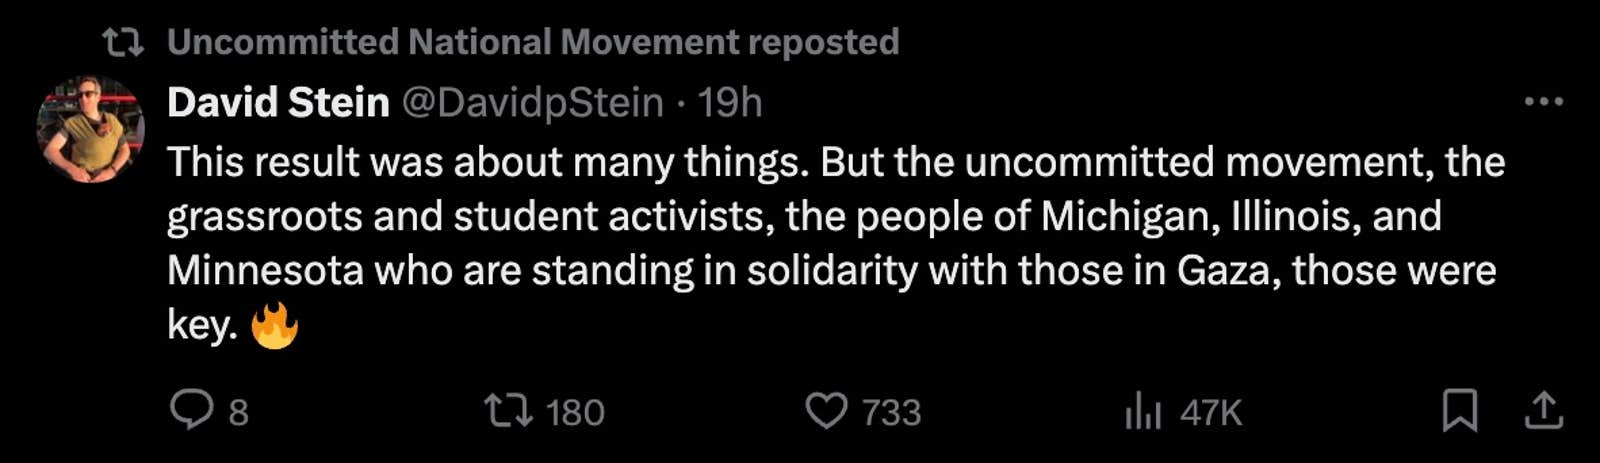
Task: Open 'Uncommitted National Movement reposted' link
Action: tap(533, 42)
